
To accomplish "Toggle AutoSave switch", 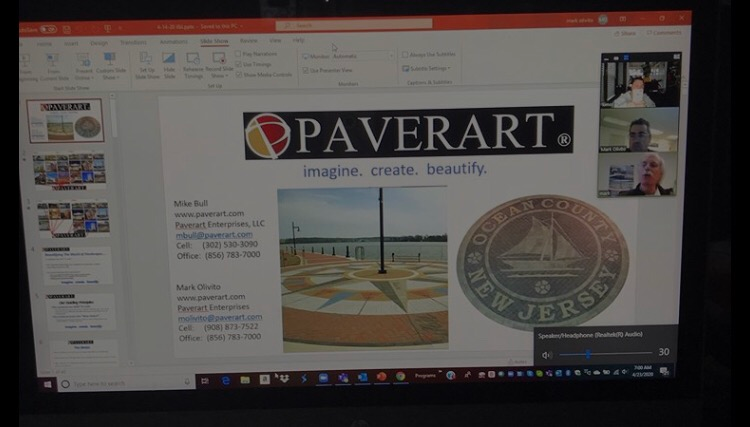I will (48, 30).
